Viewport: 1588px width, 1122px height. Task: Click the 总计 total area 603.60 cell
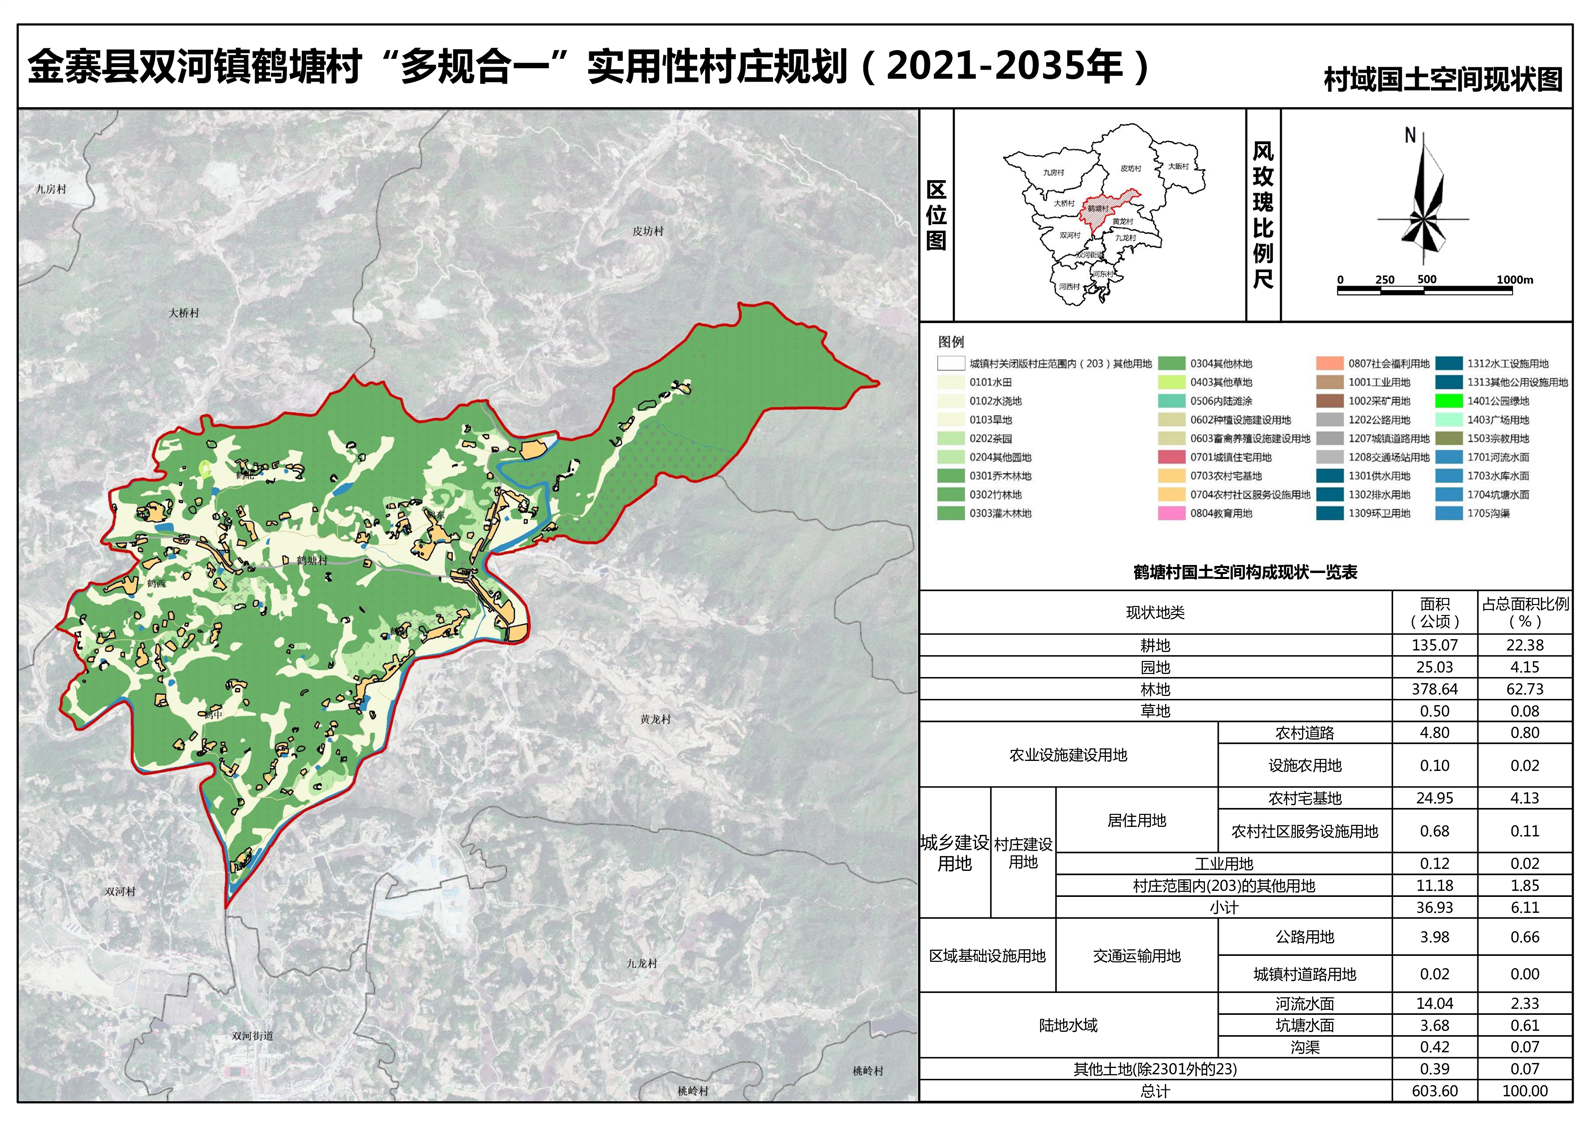1434,1091
